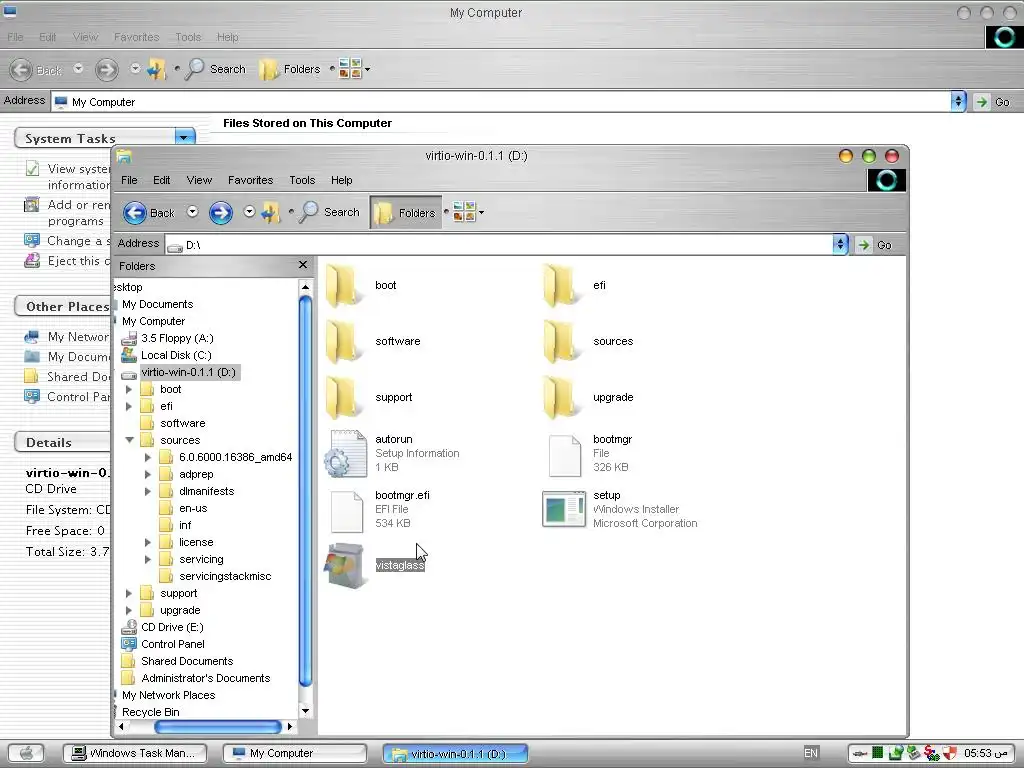Viewport: 1024px width, 768px height.
Task: Expand the upgrade folder in tree
Action: pyautogui.click(x=129, y=610)
